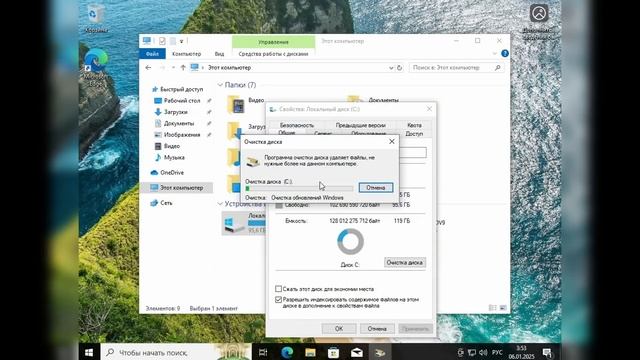Click Cancel in the Properties dialog
Image resolution: width=640 pixels, height=360 pixels.
click(377, 329)
